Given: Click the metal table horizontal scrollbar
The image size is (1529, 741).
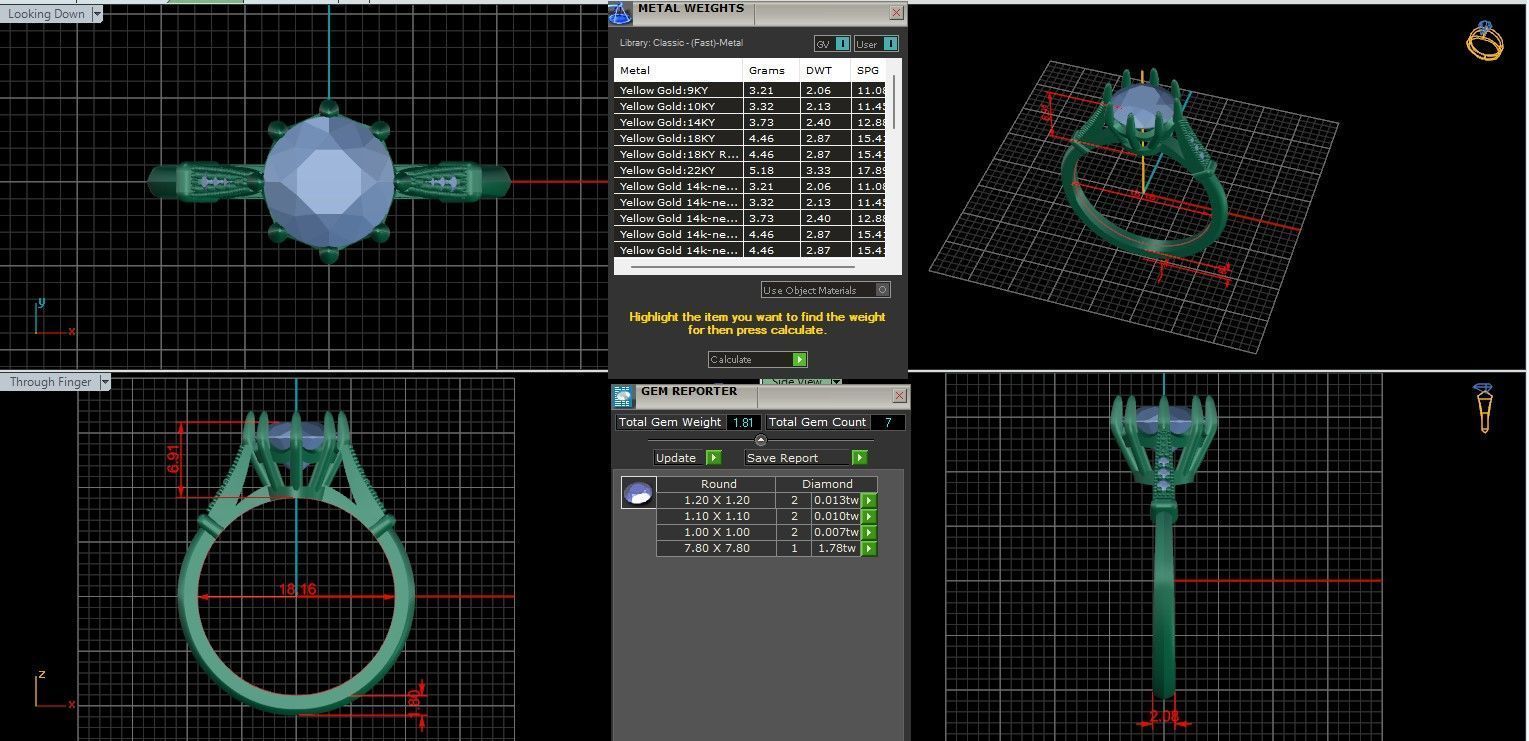Looking at the screenshot, I should 742,267.
